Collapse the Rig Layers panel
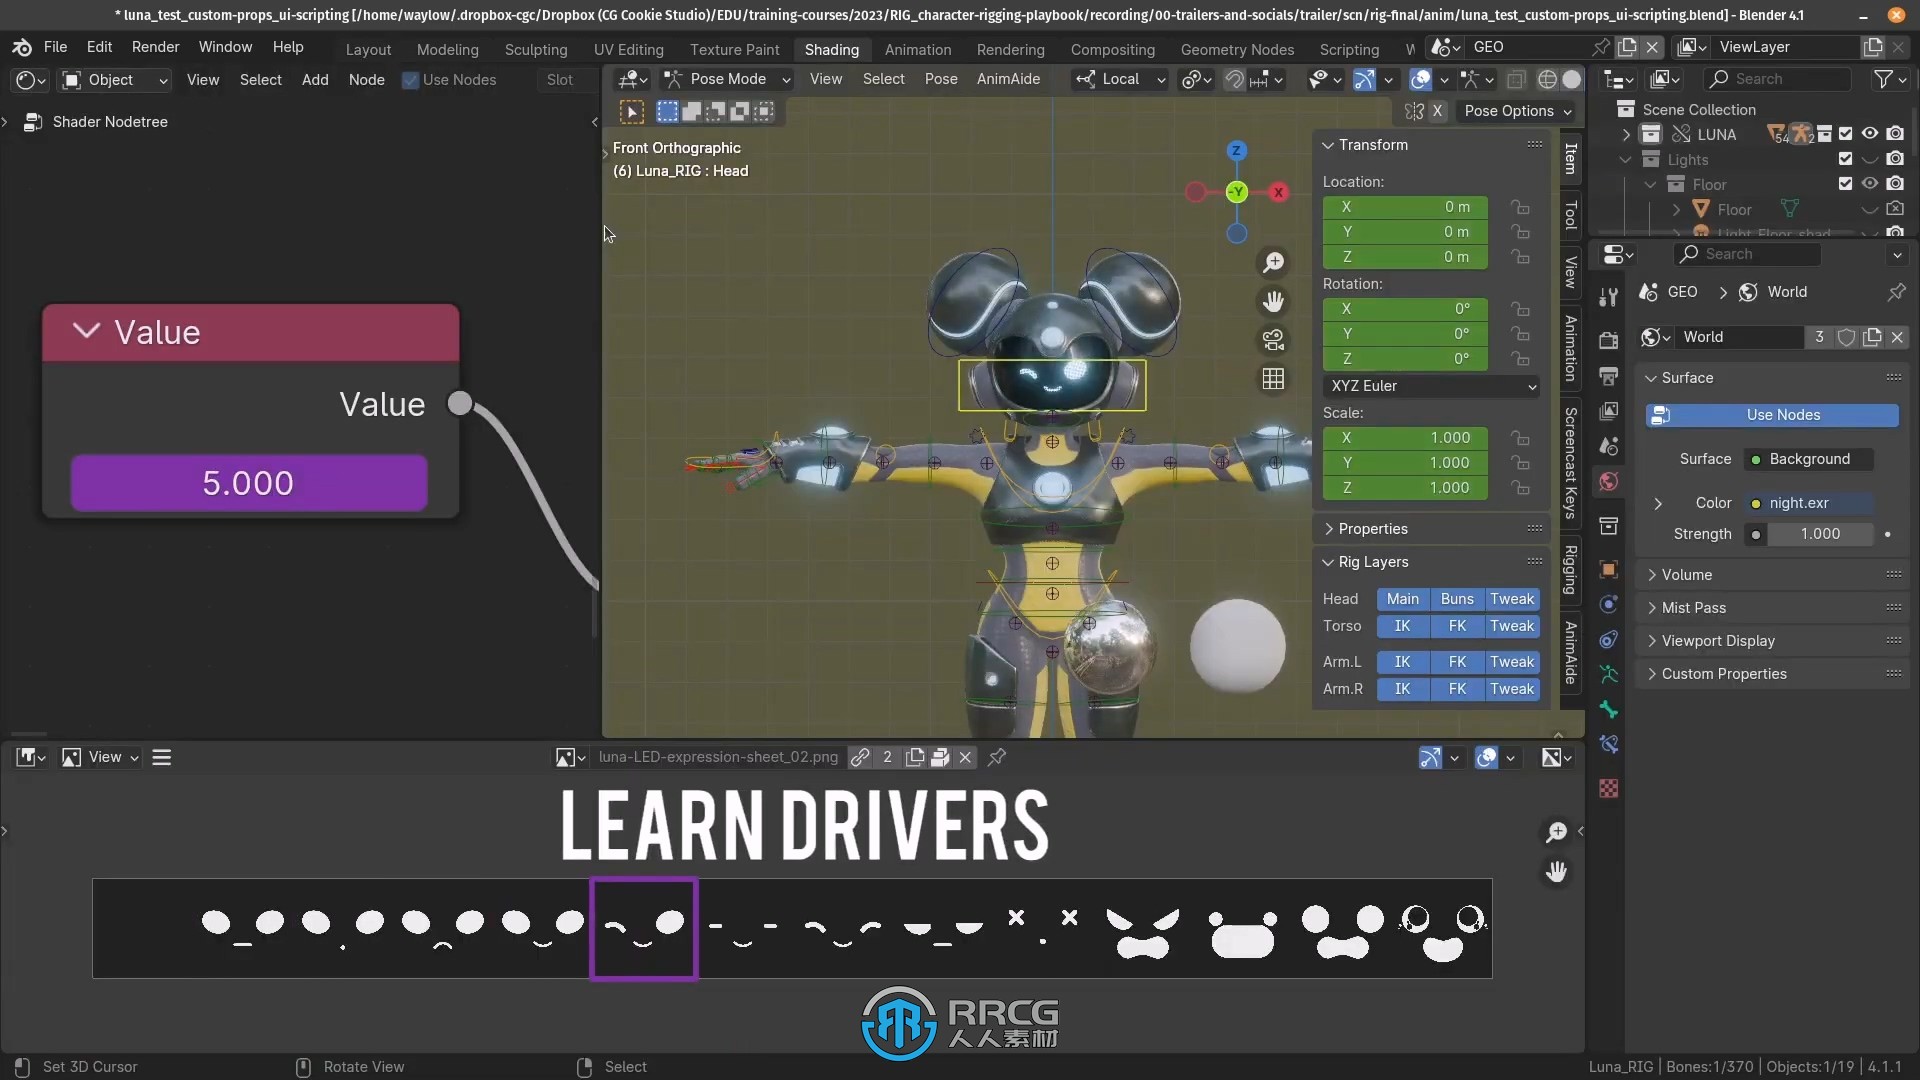 click(1431, 562)
